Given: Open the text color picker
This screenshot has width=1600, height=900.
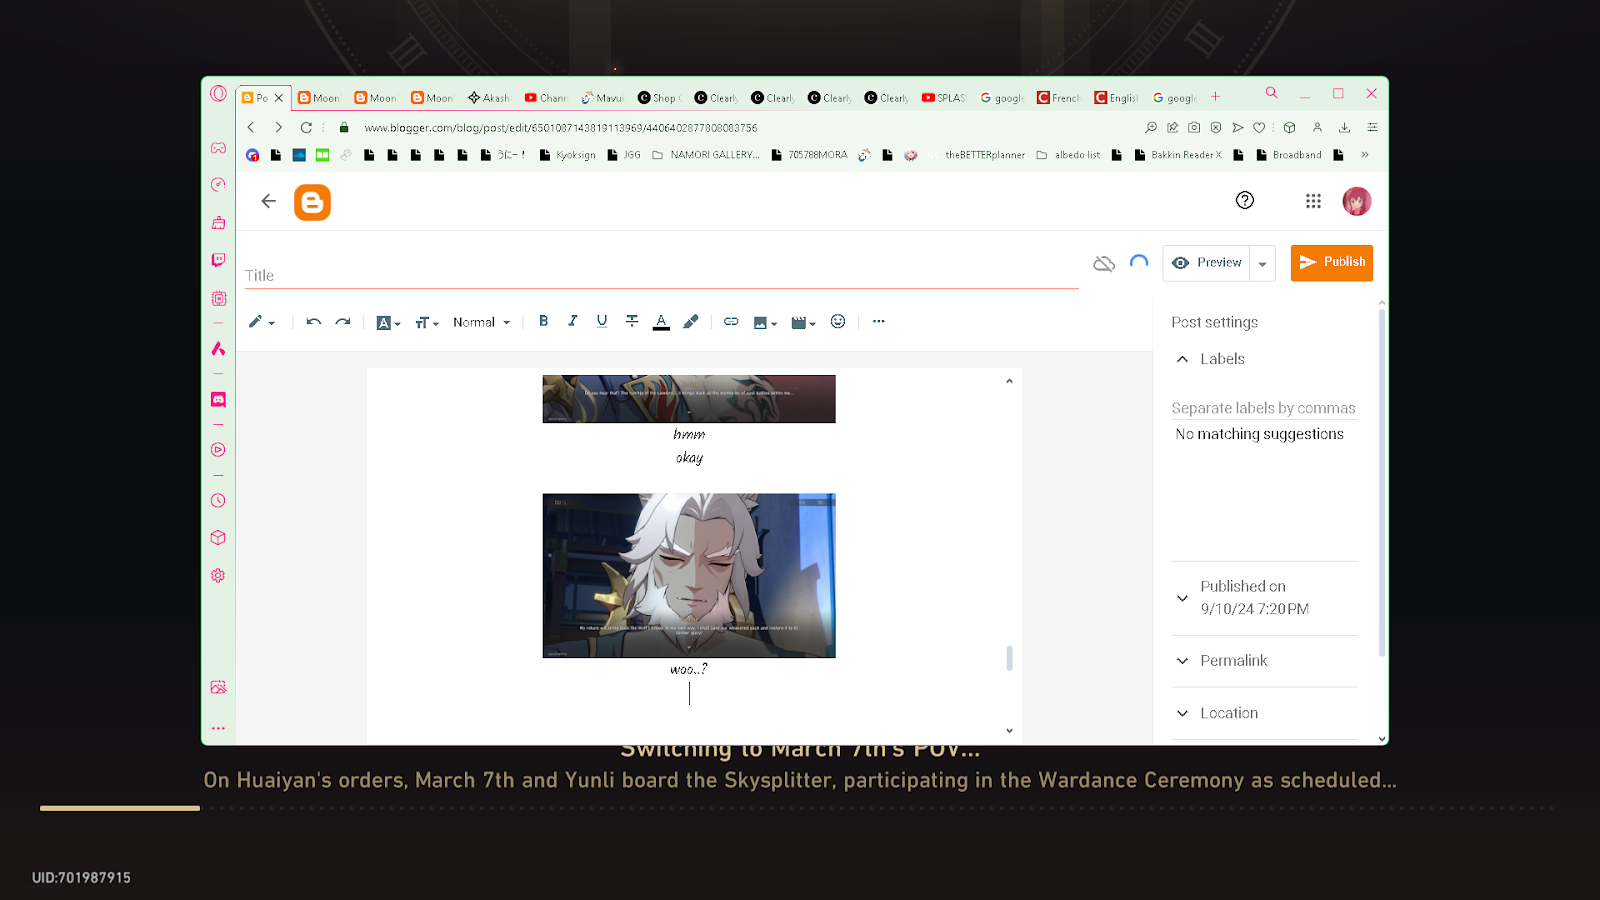Looking at the screenshot, I should click(x=661, y=322).
